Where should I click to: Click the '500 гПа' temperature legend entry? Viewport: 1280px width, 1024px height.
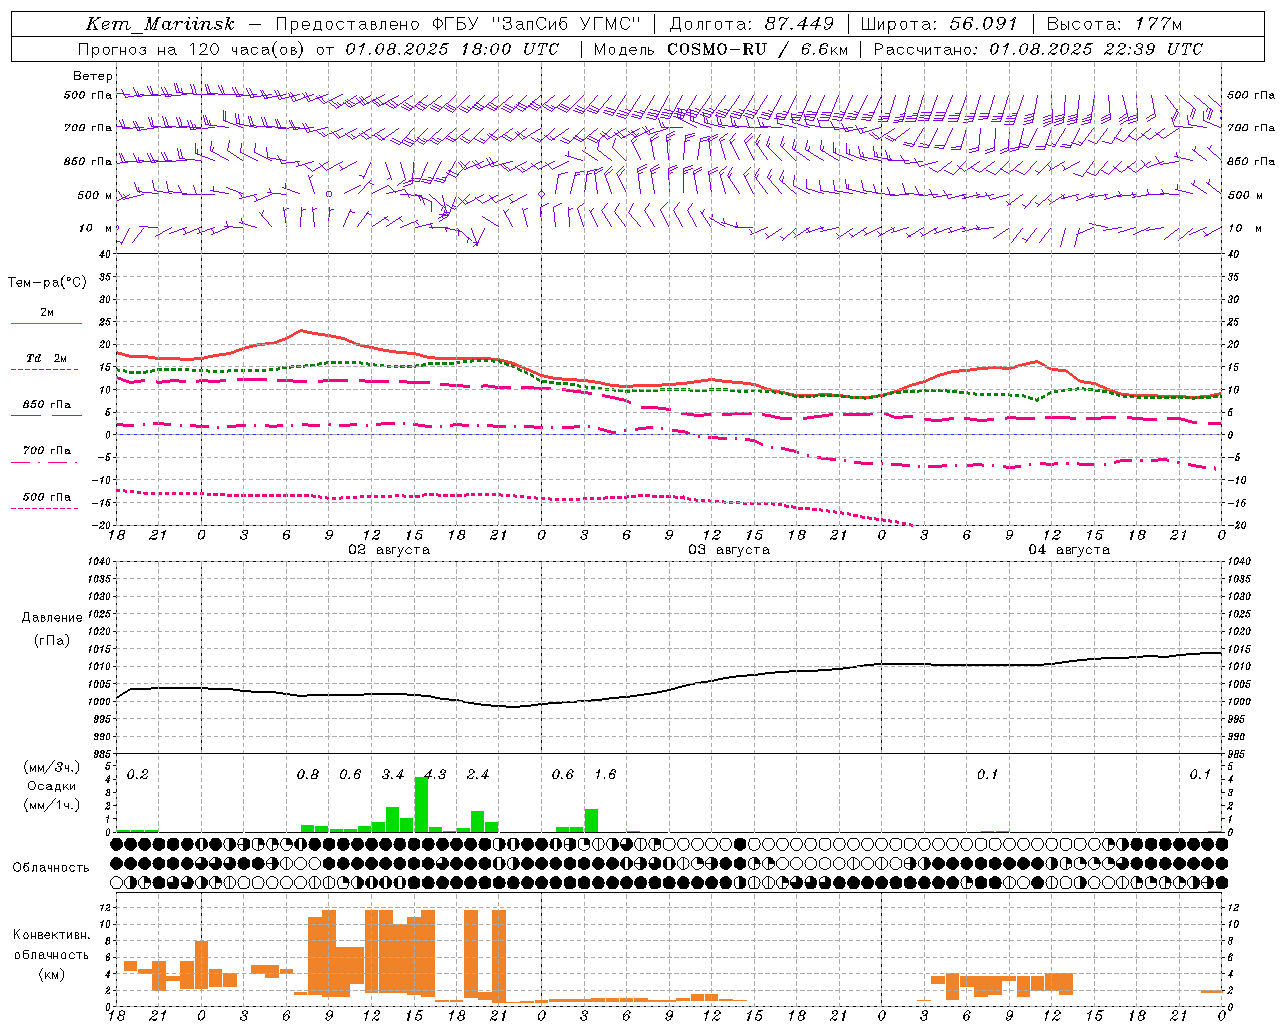[x=46, y=497]
